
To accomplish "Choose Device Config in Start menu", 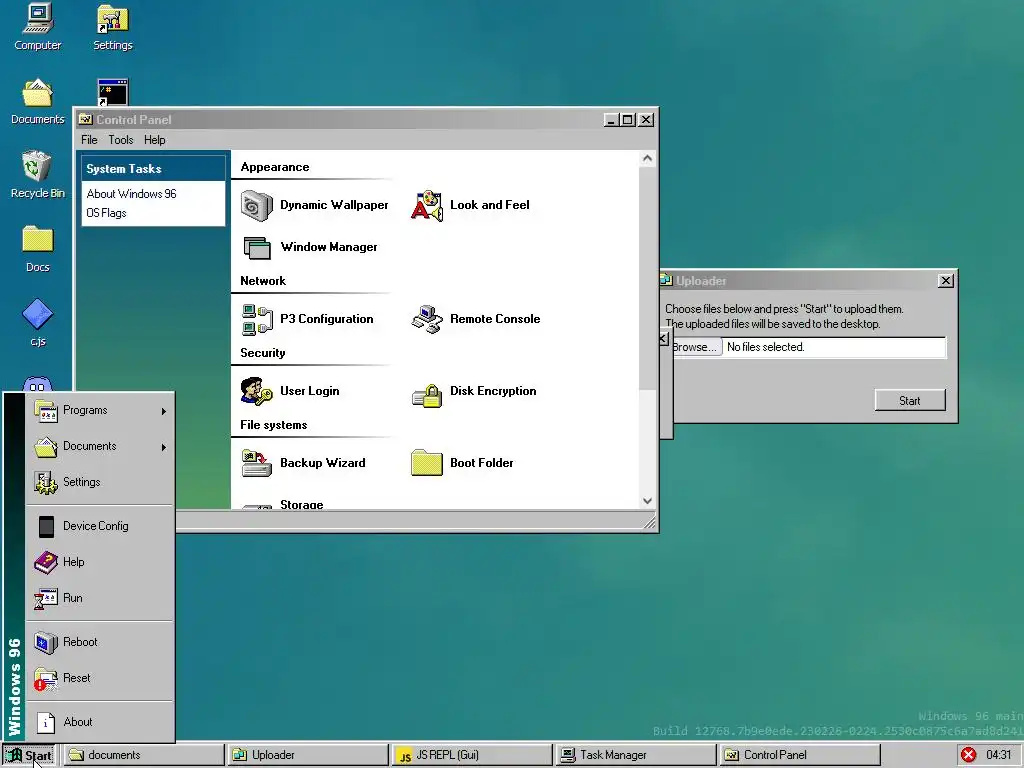I will point(100,526).
